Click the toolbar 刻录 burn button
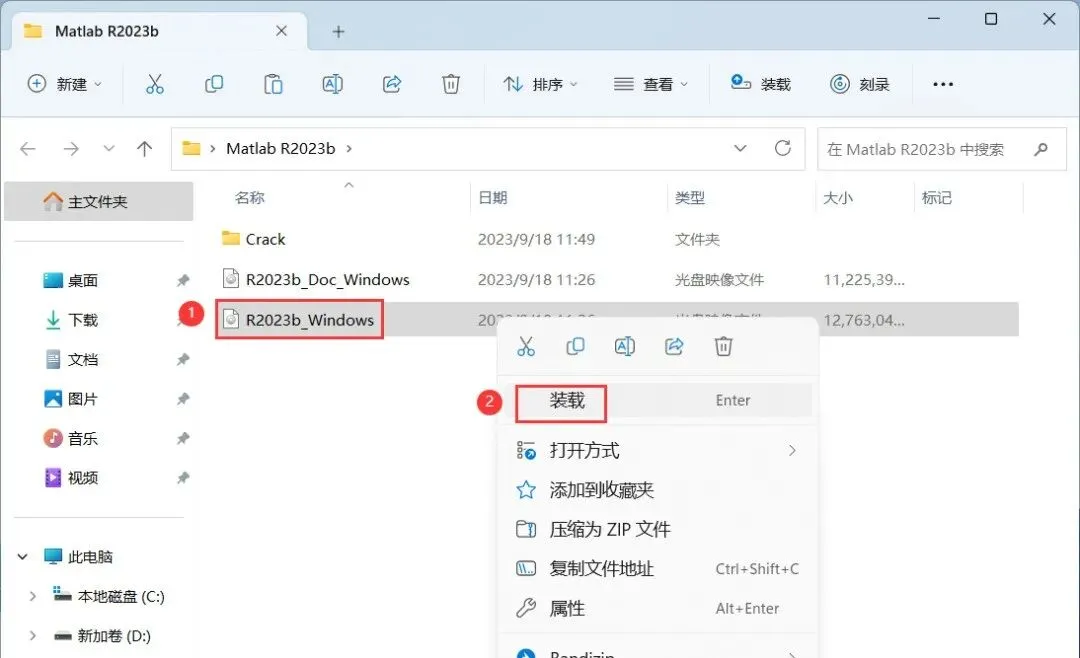Screen dimensions: 1080x658 tap(860, 84)
